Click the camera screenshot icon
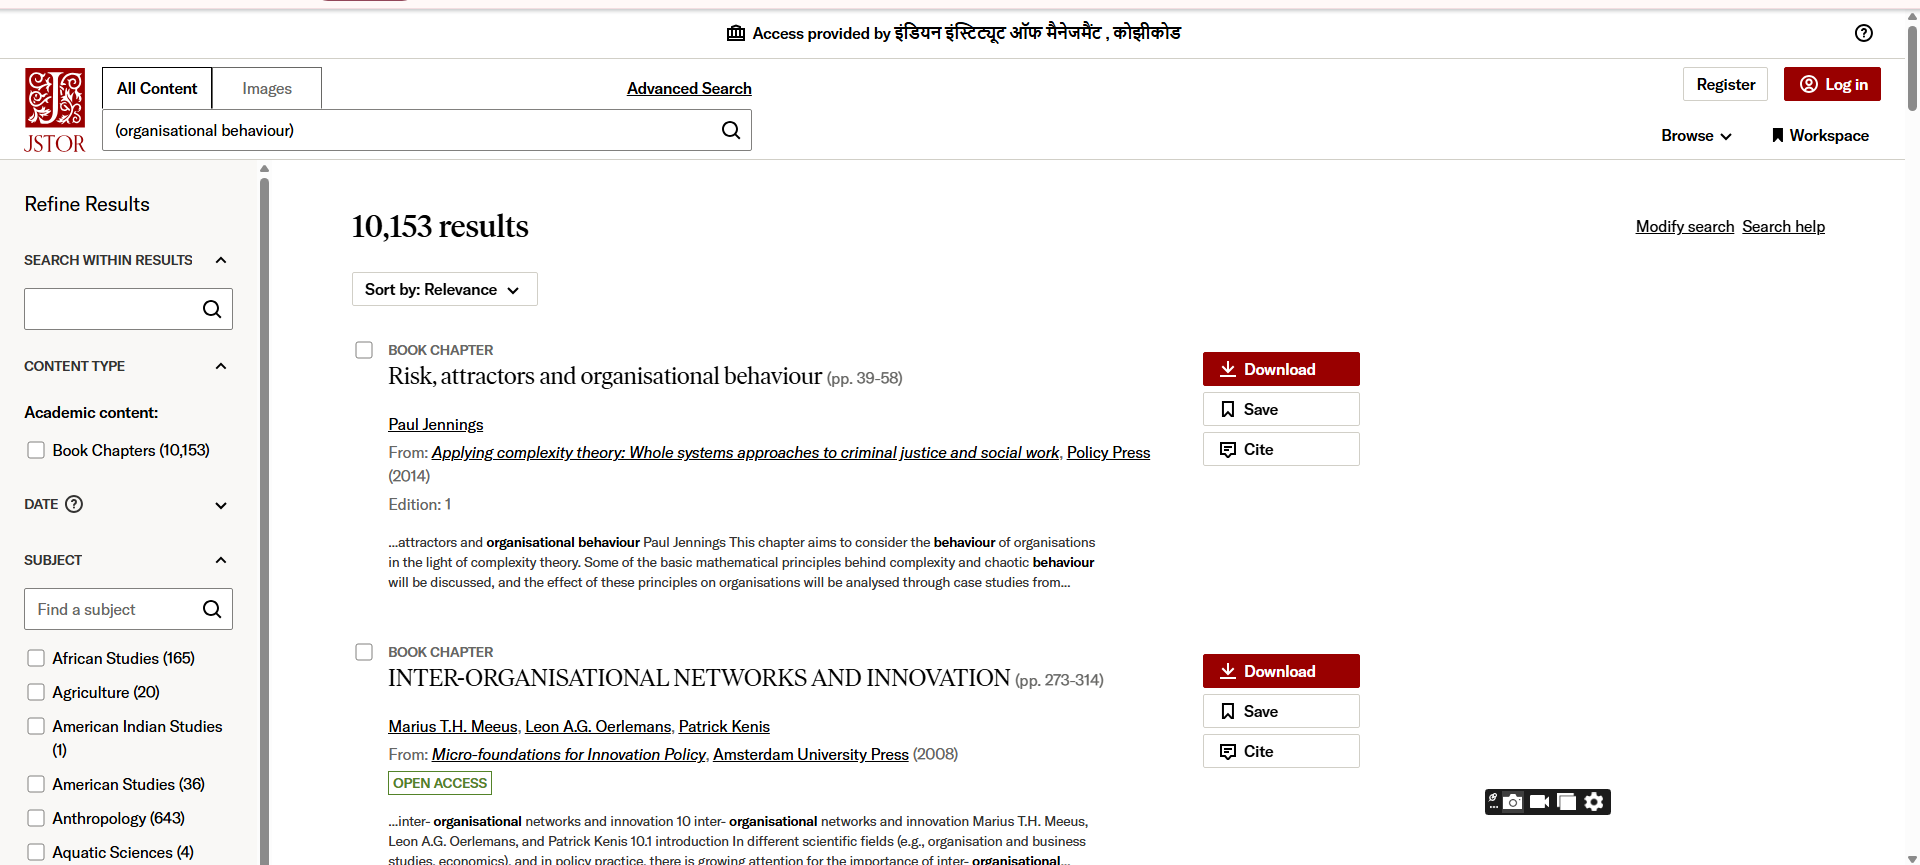 pos(1513,802)
